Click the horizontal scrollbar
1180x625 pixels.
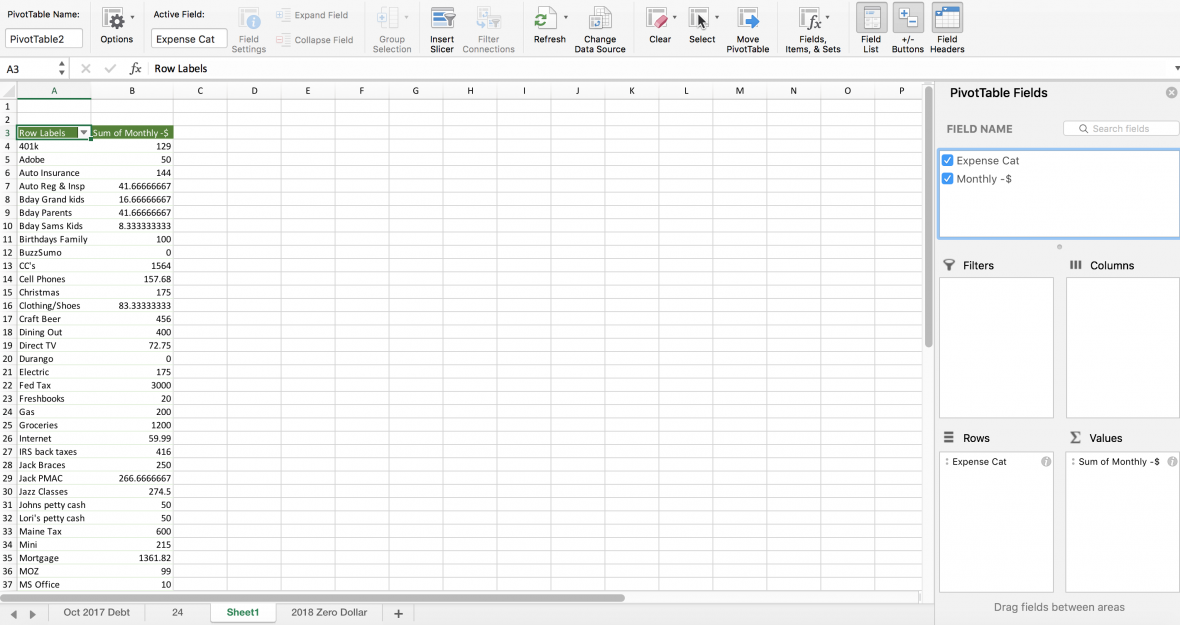tap(312, 598)
